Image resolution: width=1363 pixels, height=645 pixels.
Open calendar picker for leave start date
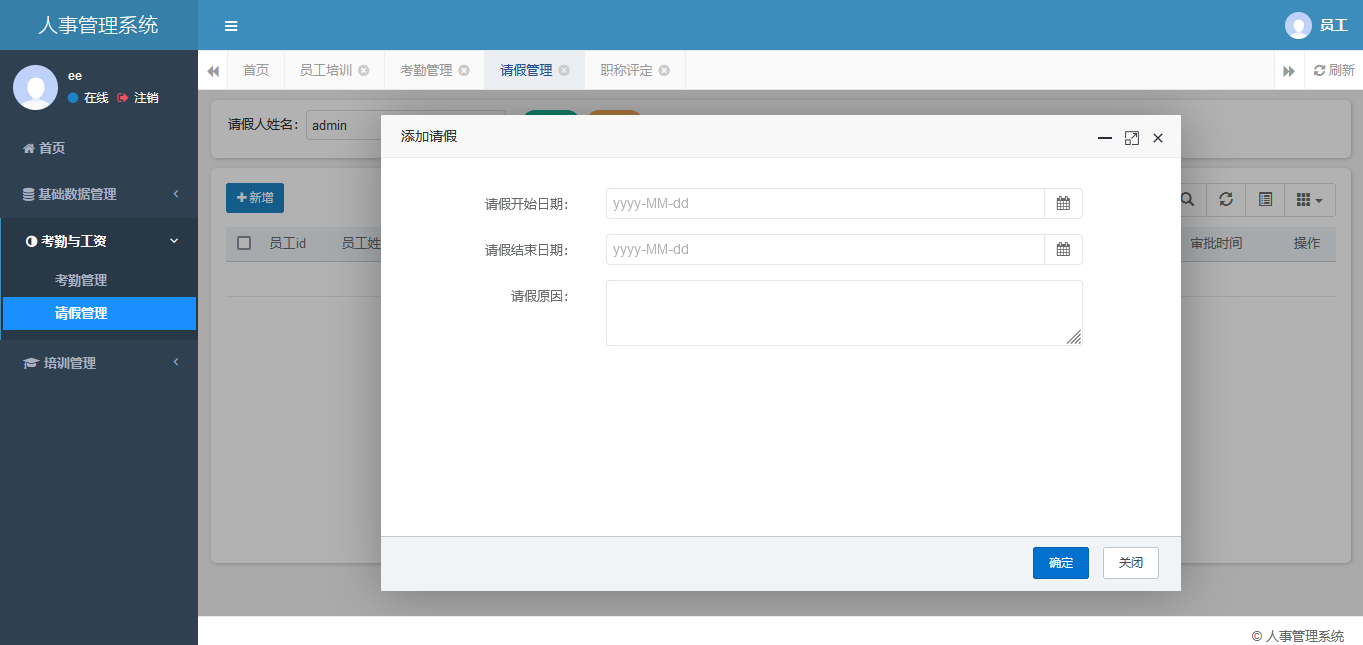(x=1063, y=203)
